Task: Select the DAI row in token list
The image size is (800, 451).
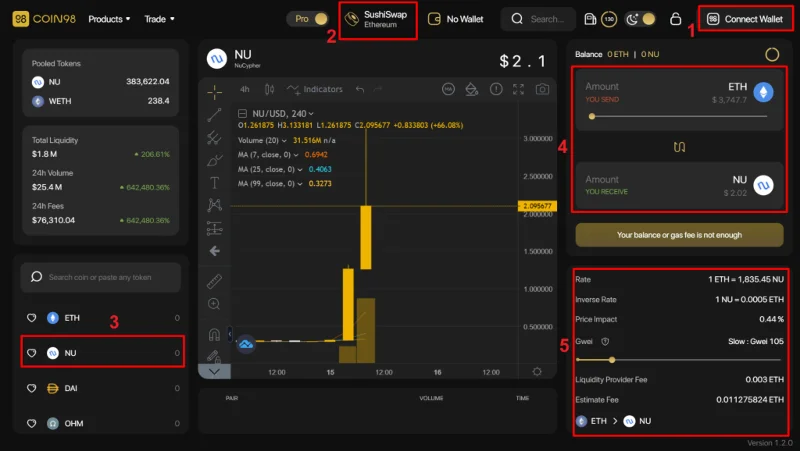Action: [102, 388]
